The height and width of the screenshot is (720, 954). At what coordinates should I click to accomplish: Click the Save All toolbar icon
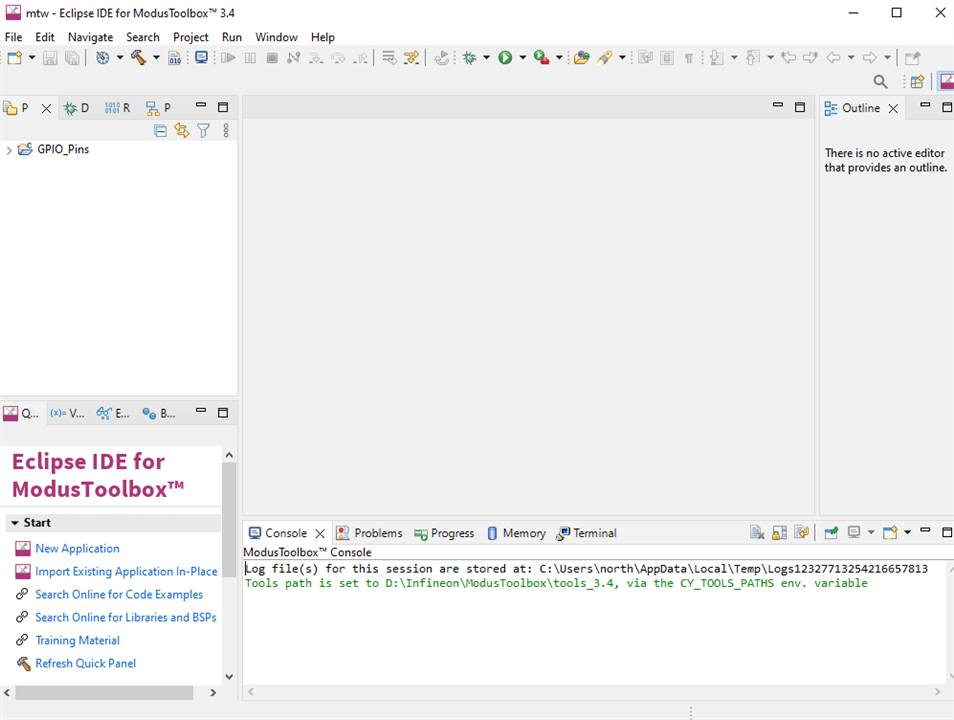point(72,58)
